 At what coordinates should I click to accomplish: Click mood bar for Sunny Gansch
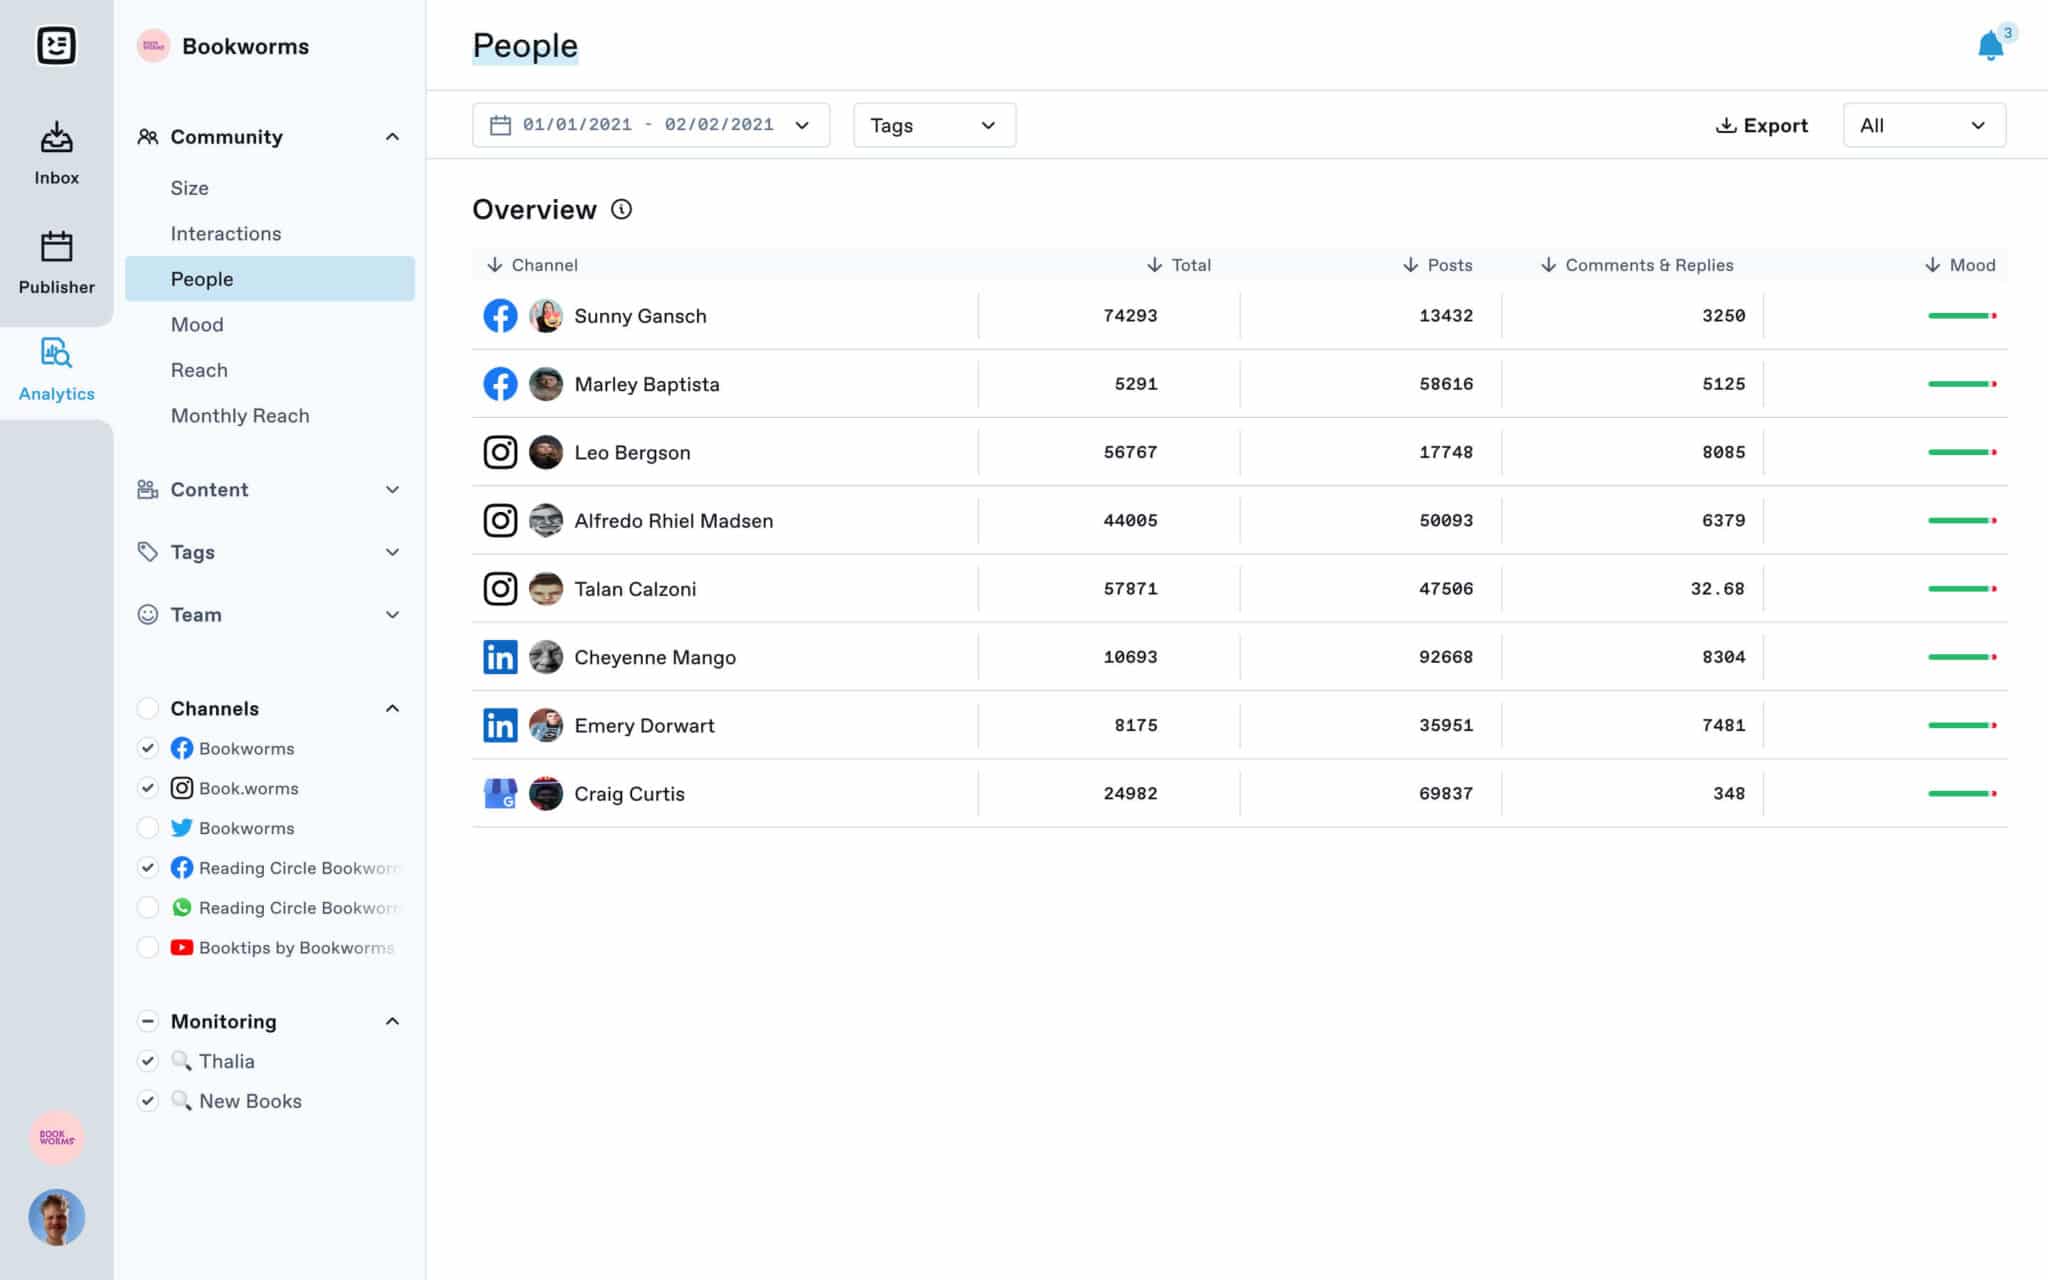[x=1962, y=316]
